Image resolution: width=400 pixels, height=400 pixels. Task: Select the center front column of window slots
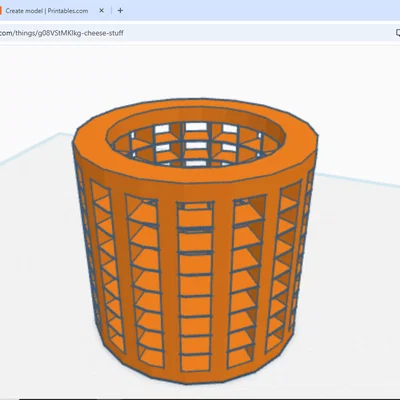[196, 287]
